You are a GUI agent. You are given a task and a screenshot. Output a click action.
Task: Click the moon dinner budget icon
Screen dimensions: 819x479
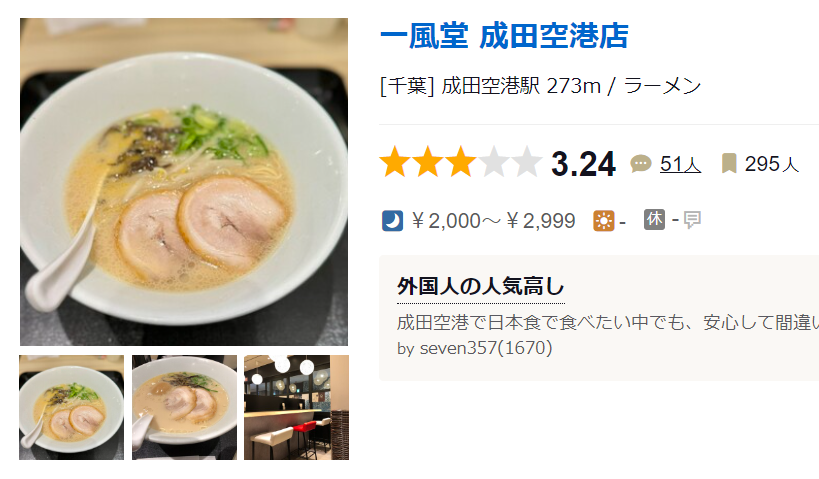(x=392, y=221)
